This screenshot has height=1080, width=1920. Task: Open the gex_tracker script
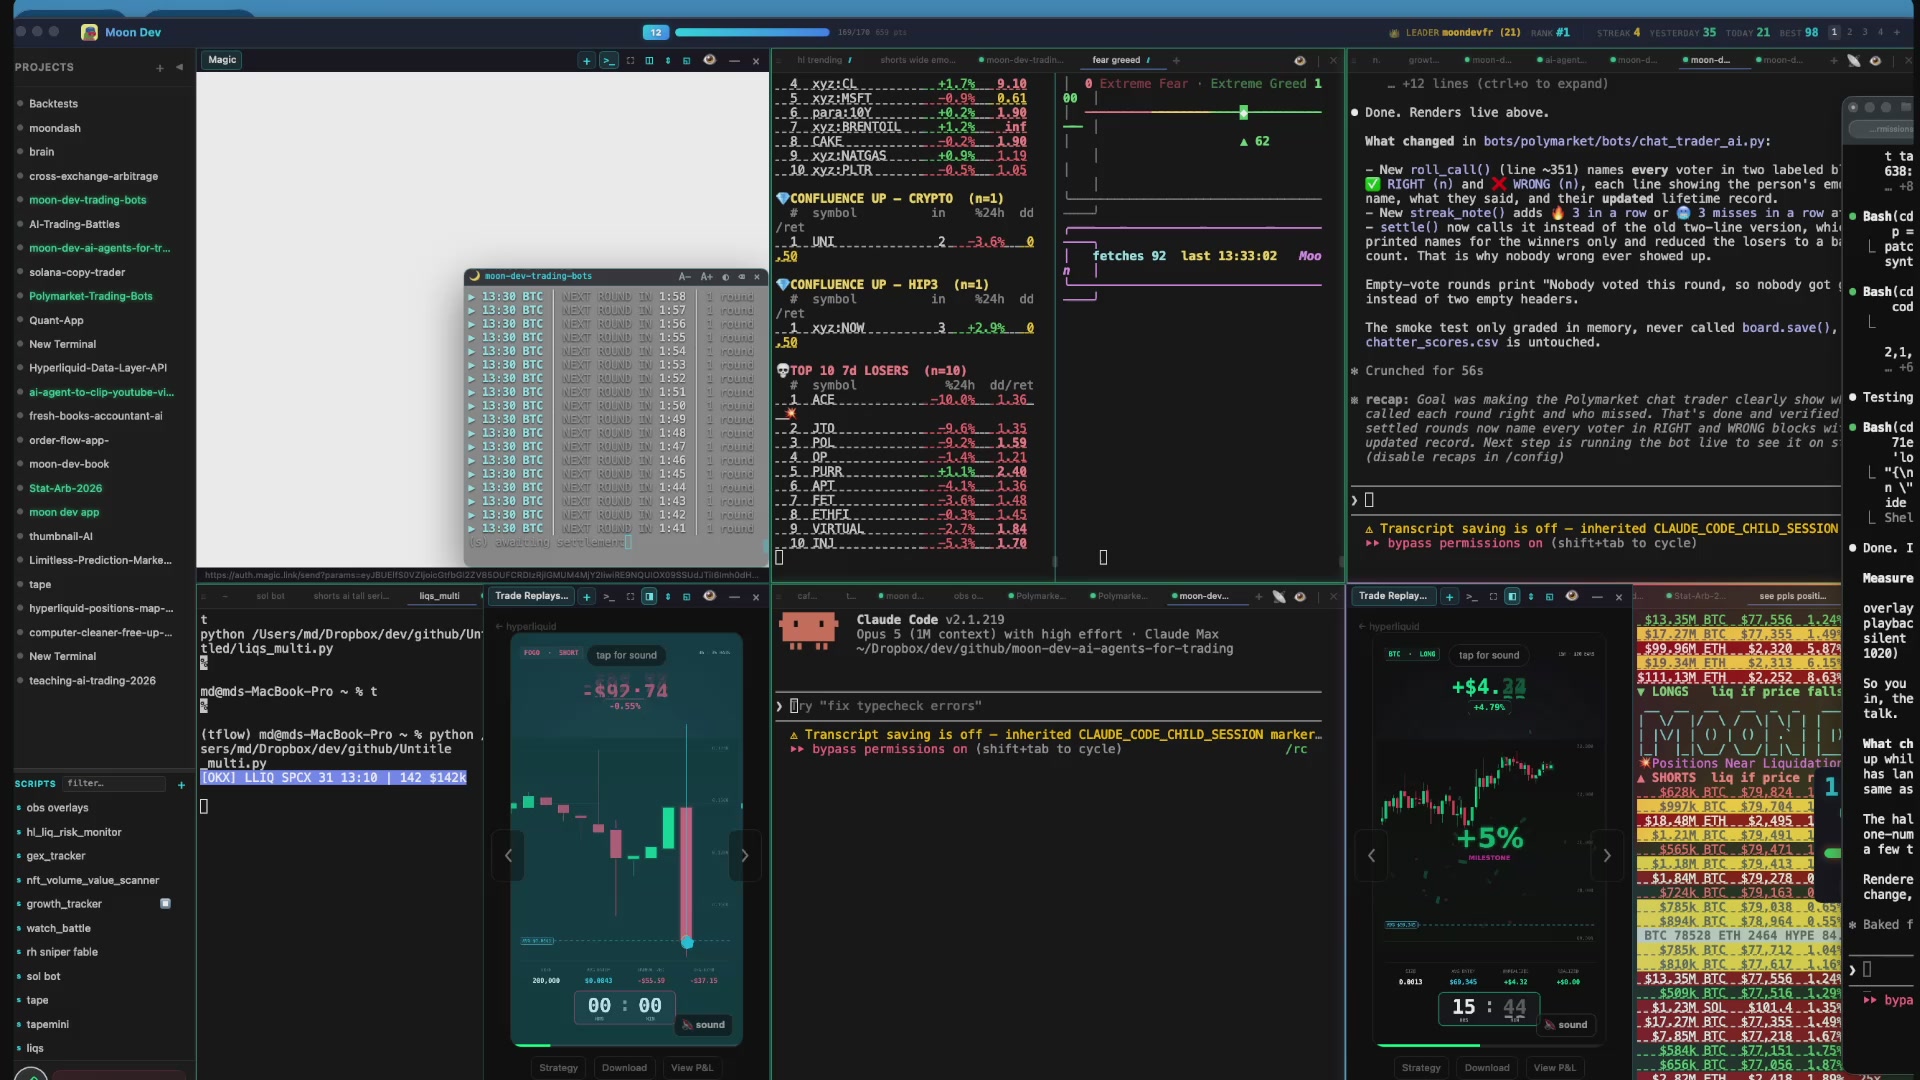56,856
